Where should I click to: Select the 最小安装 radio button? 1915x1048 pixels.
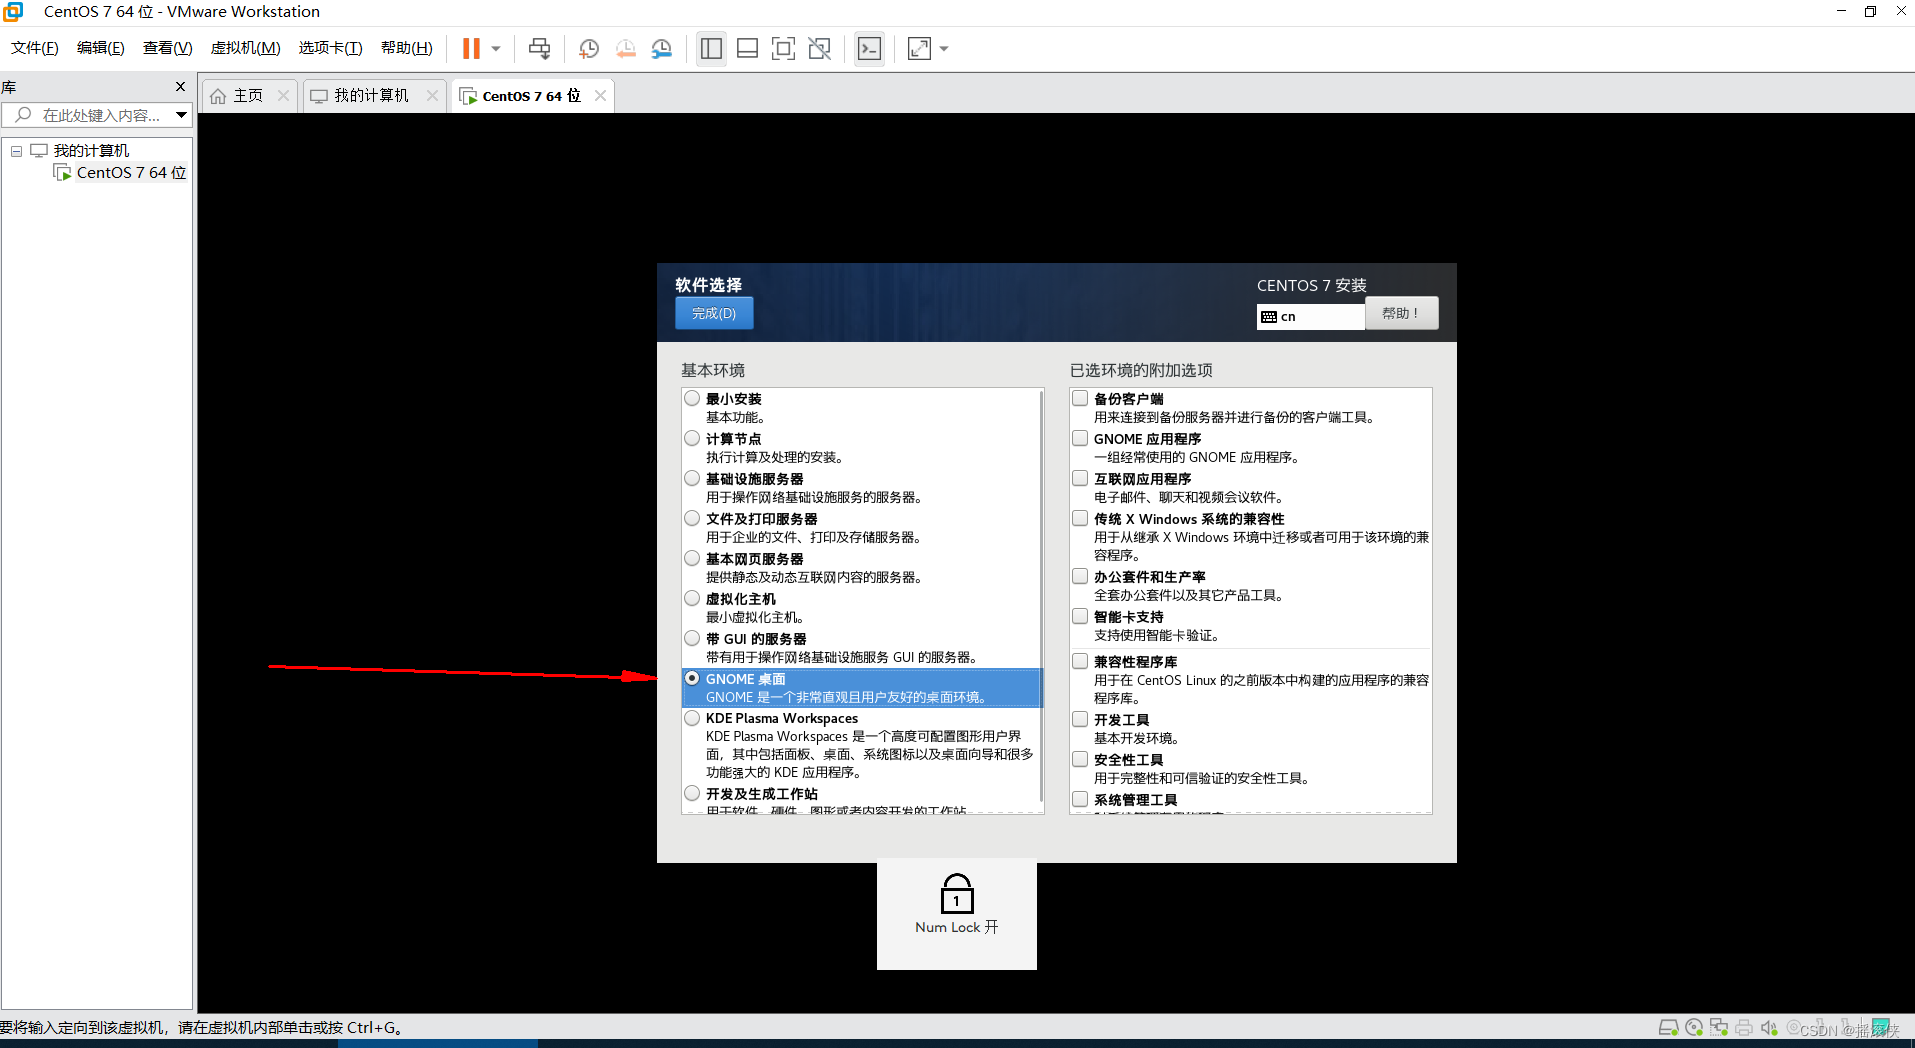click(692, 398)
